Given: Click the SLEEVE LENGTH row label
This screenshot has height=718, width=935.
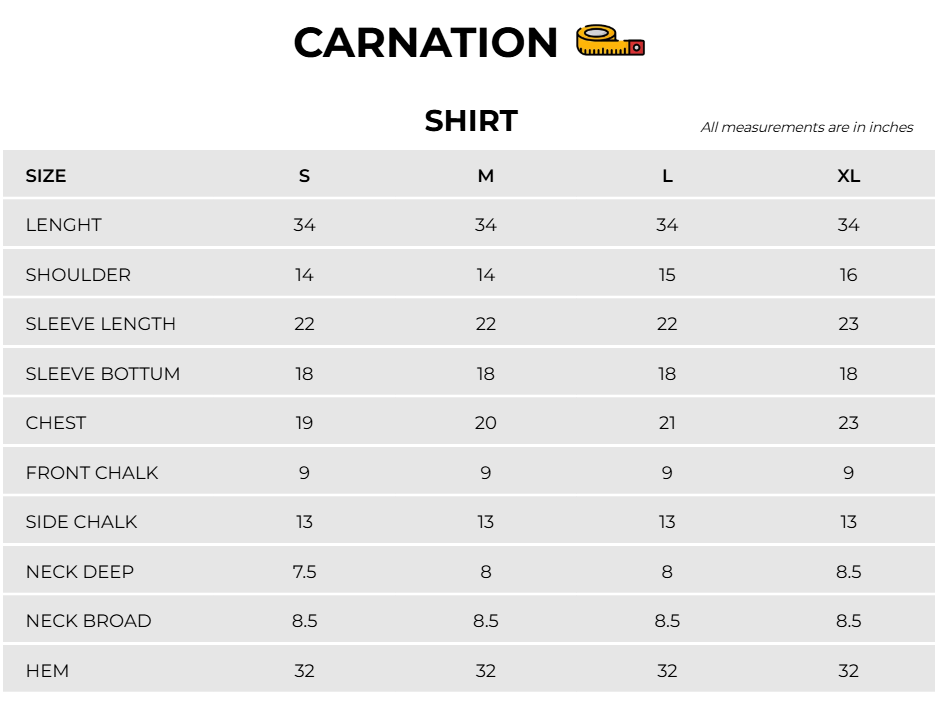Looking at the screenshot, I should tap(101, 324).
